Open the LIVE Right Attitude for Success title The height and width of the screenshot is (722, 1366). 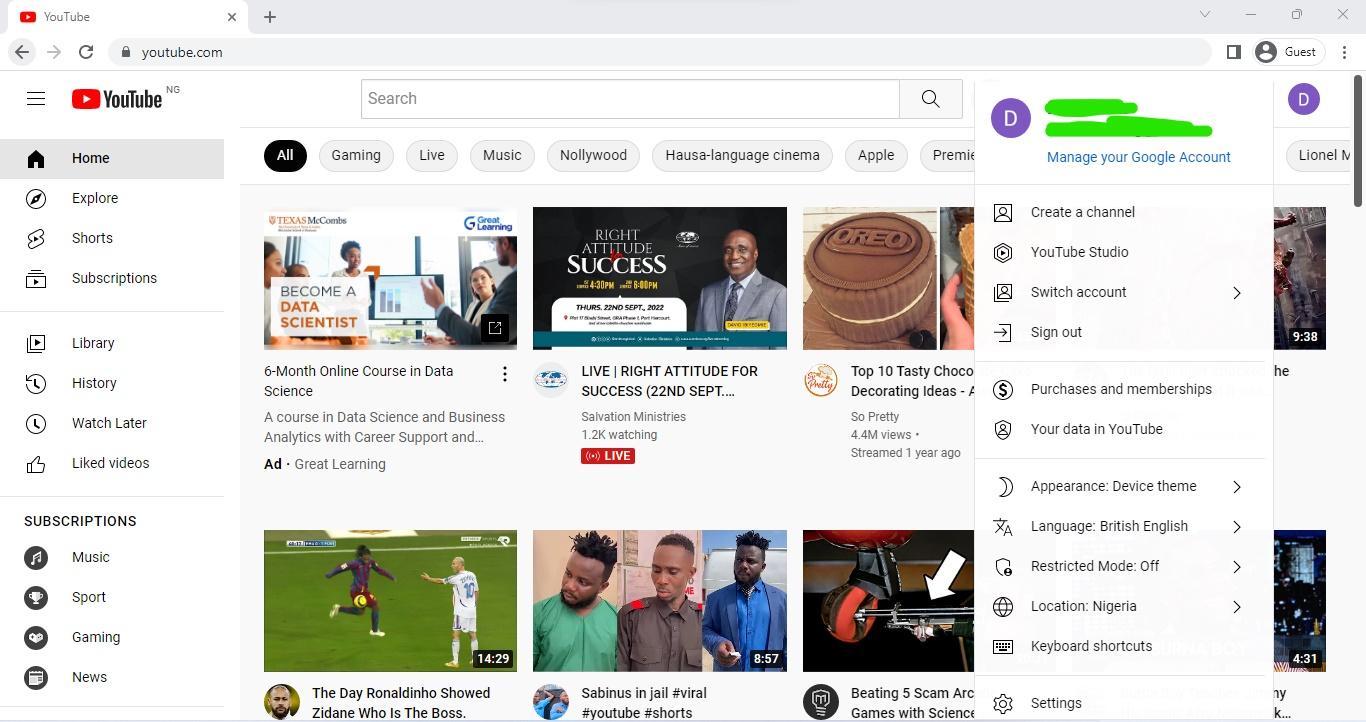pos(670,381)
